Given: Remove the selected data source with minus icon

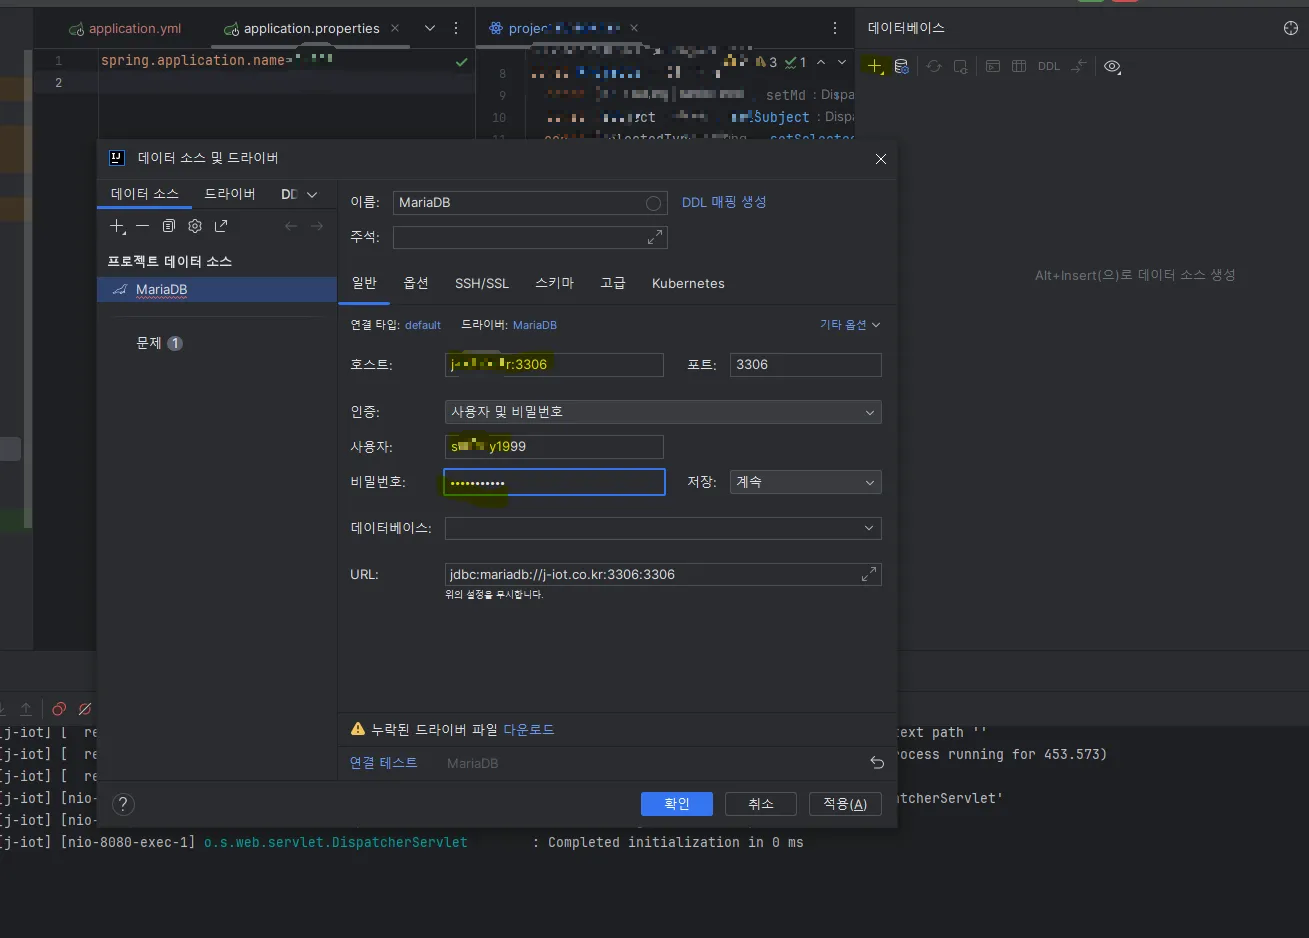Looking at the screenshot, I should tap(143, 226).
